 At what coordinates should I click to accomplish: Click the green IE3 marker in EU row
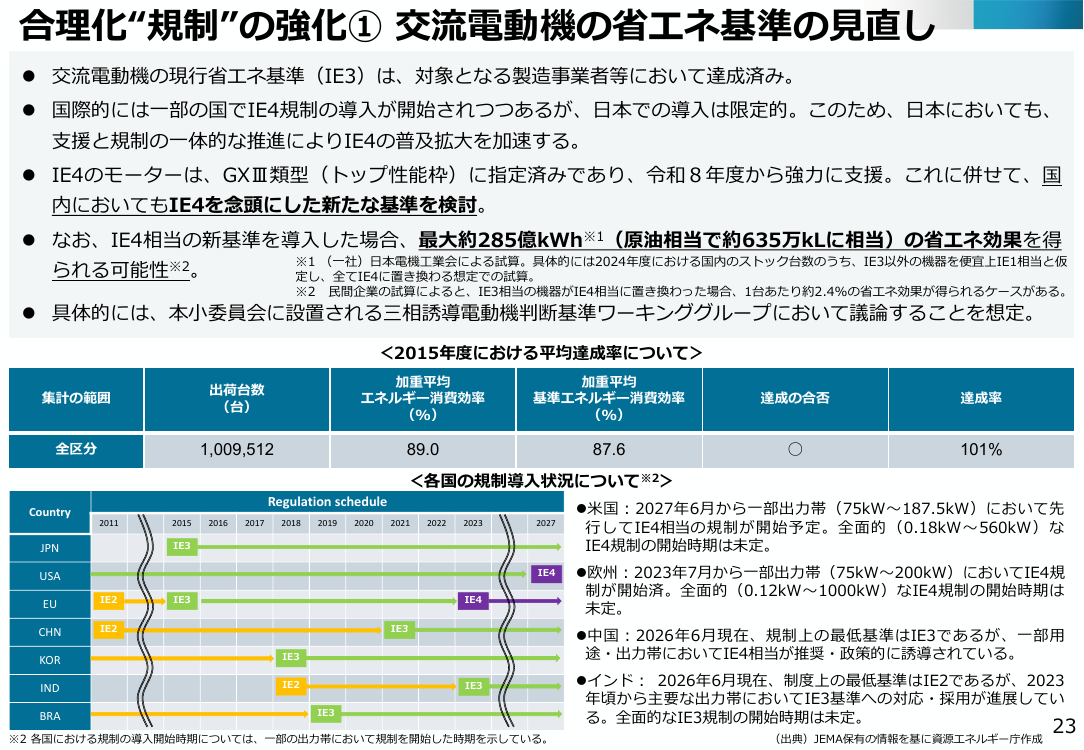[x=182, y=600]
